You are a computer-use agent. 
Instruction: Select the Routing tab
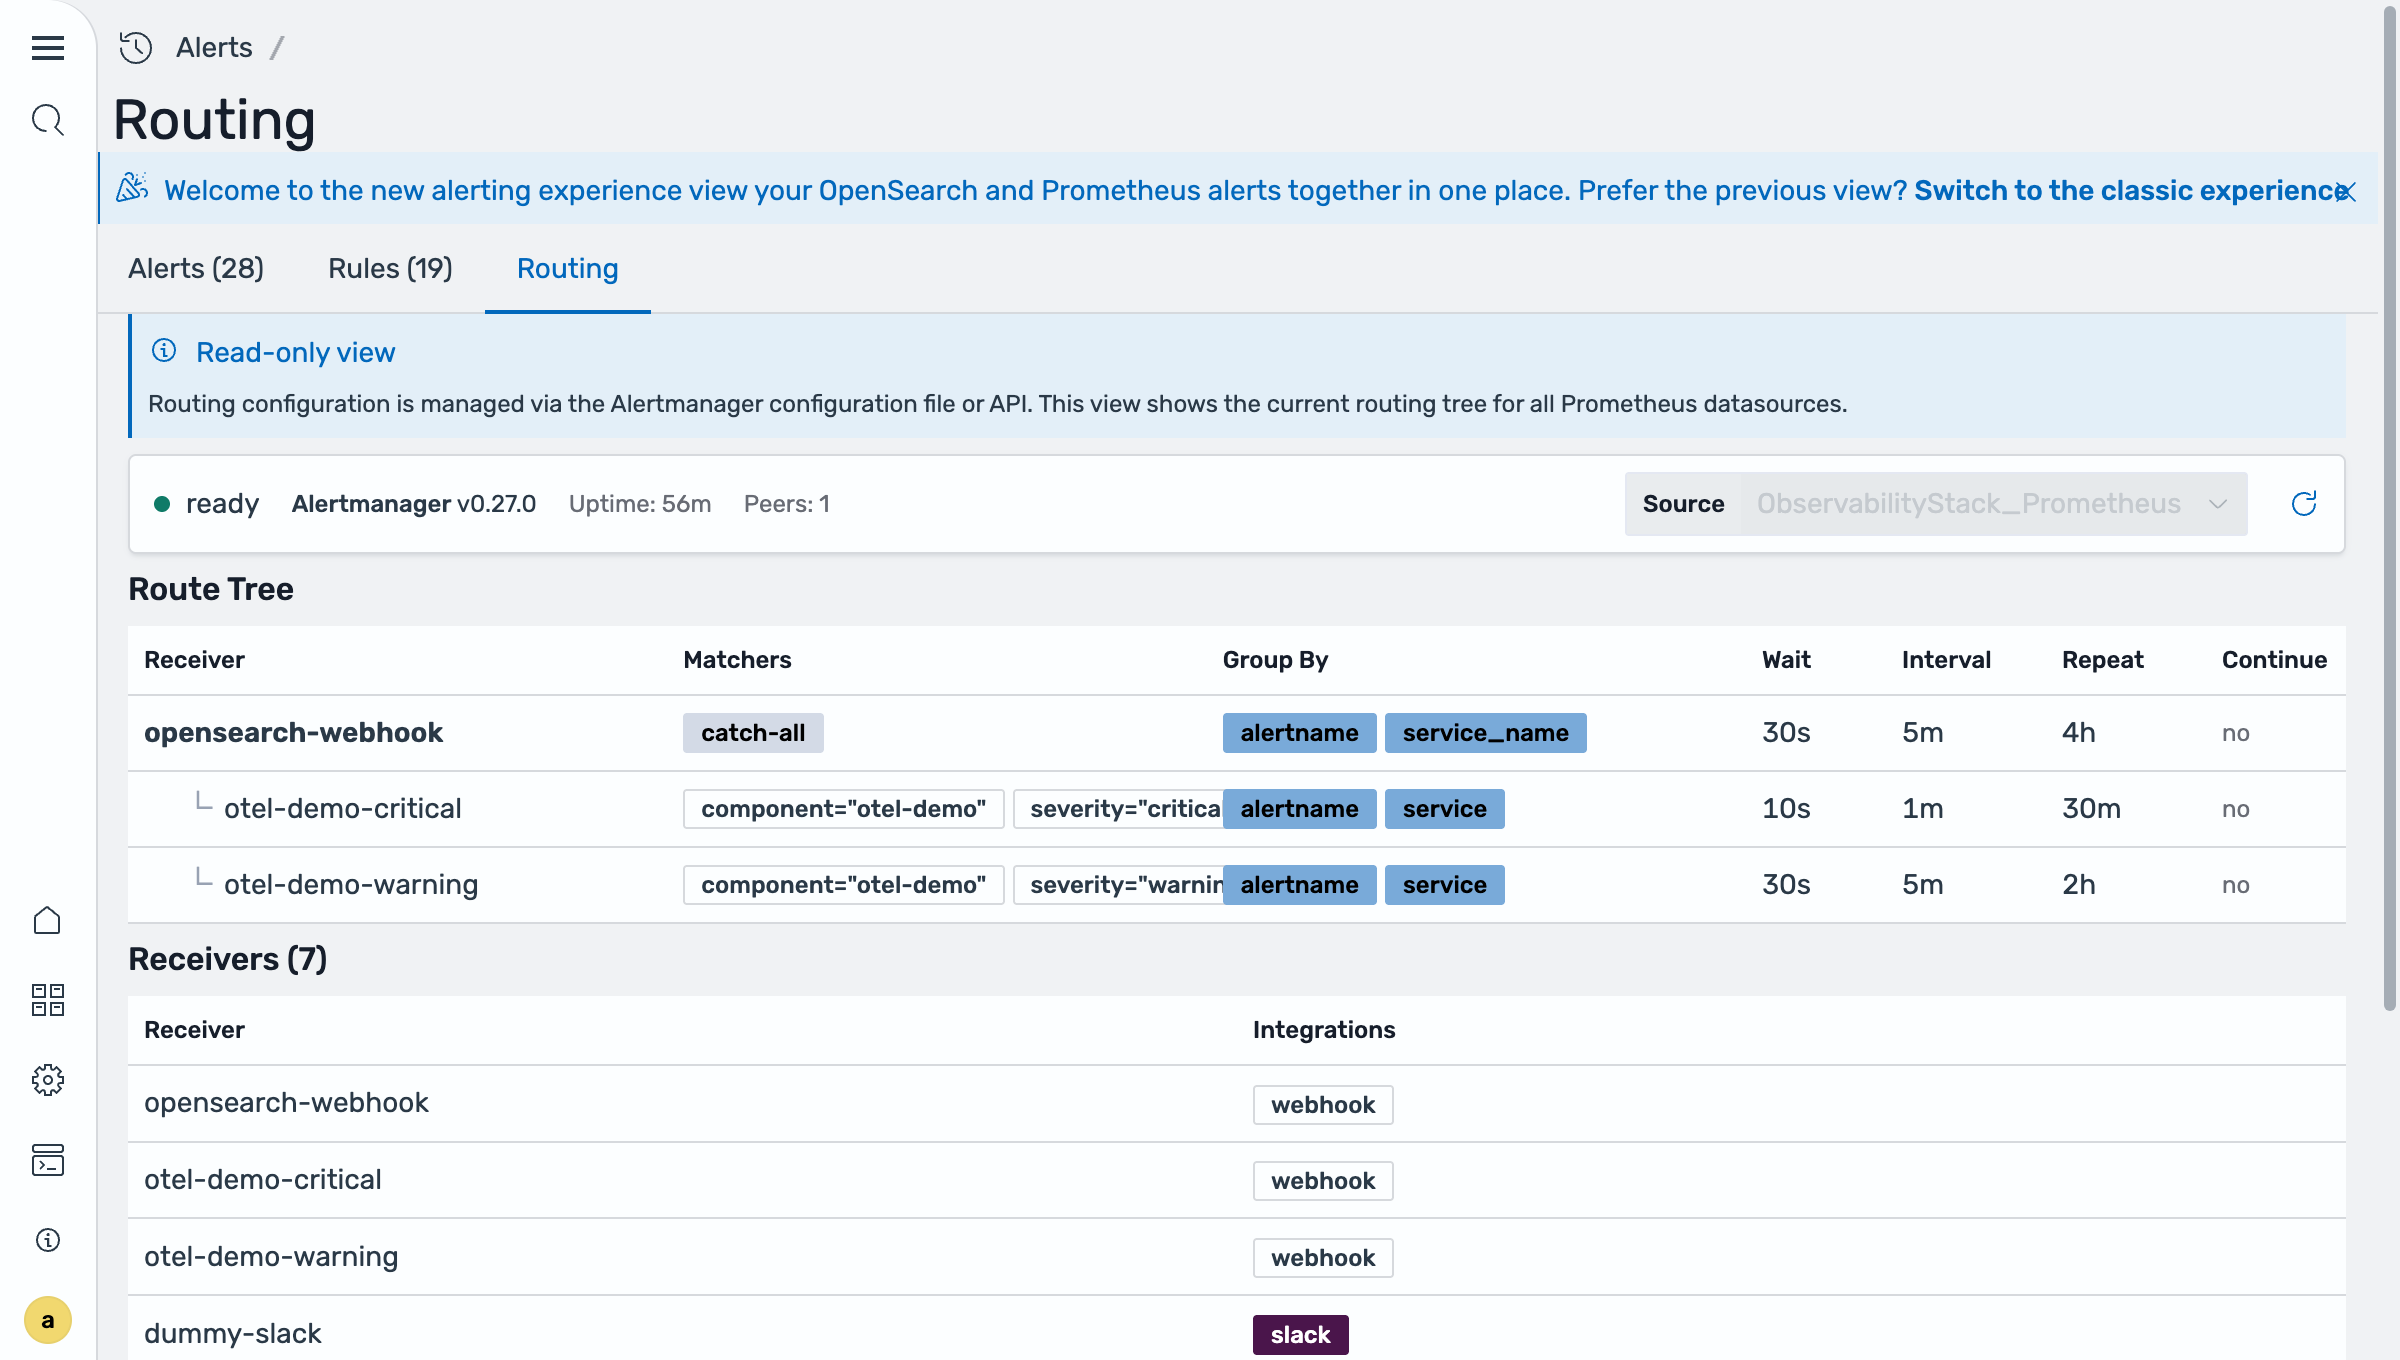(x=567, y=268)
